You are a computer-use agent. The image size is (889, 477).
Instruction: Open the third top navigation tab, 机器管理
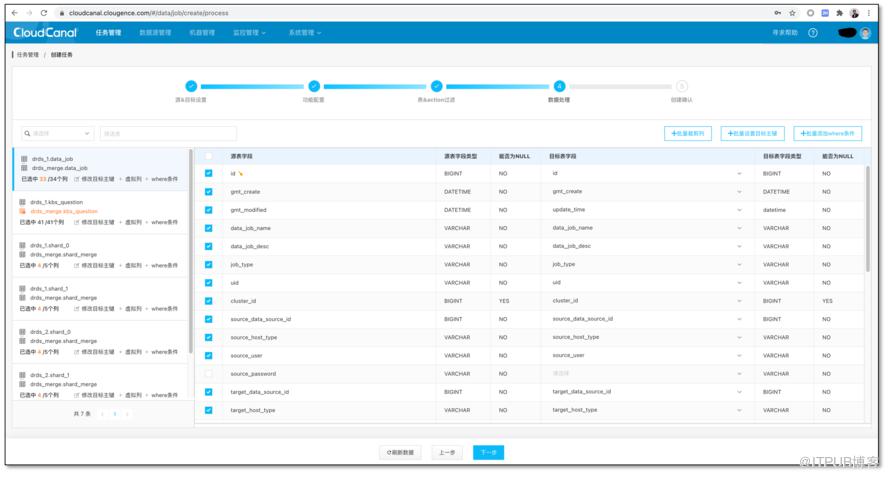click(x=202, y=33)
